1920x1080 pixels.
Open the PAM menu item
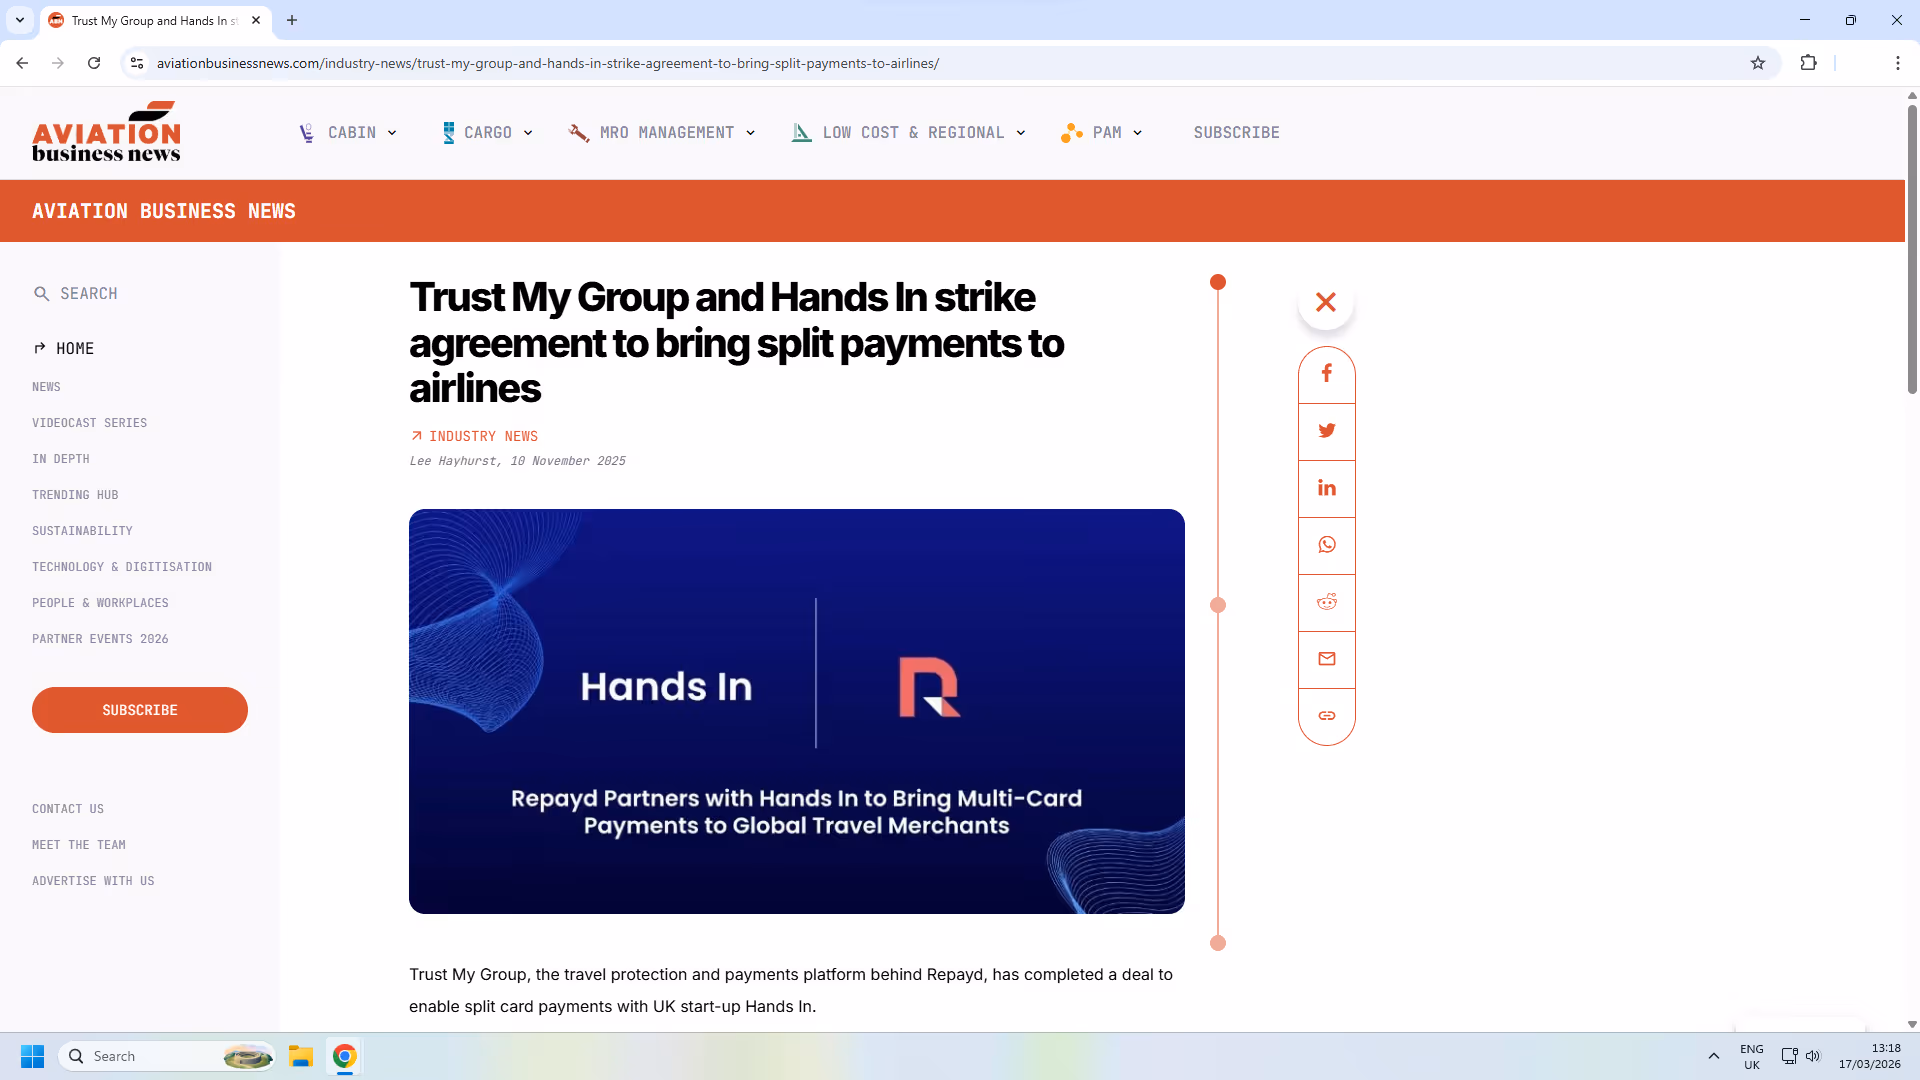point(1107,133)
